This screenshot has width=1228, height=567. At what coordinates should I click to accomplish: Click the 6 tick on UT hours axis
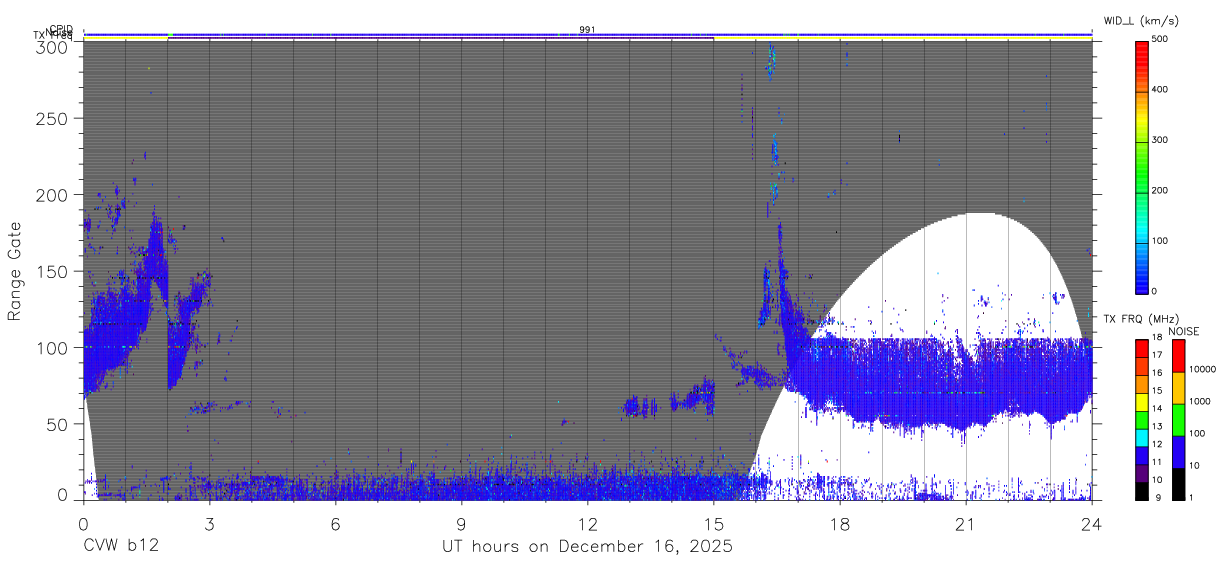click(335, 524)
